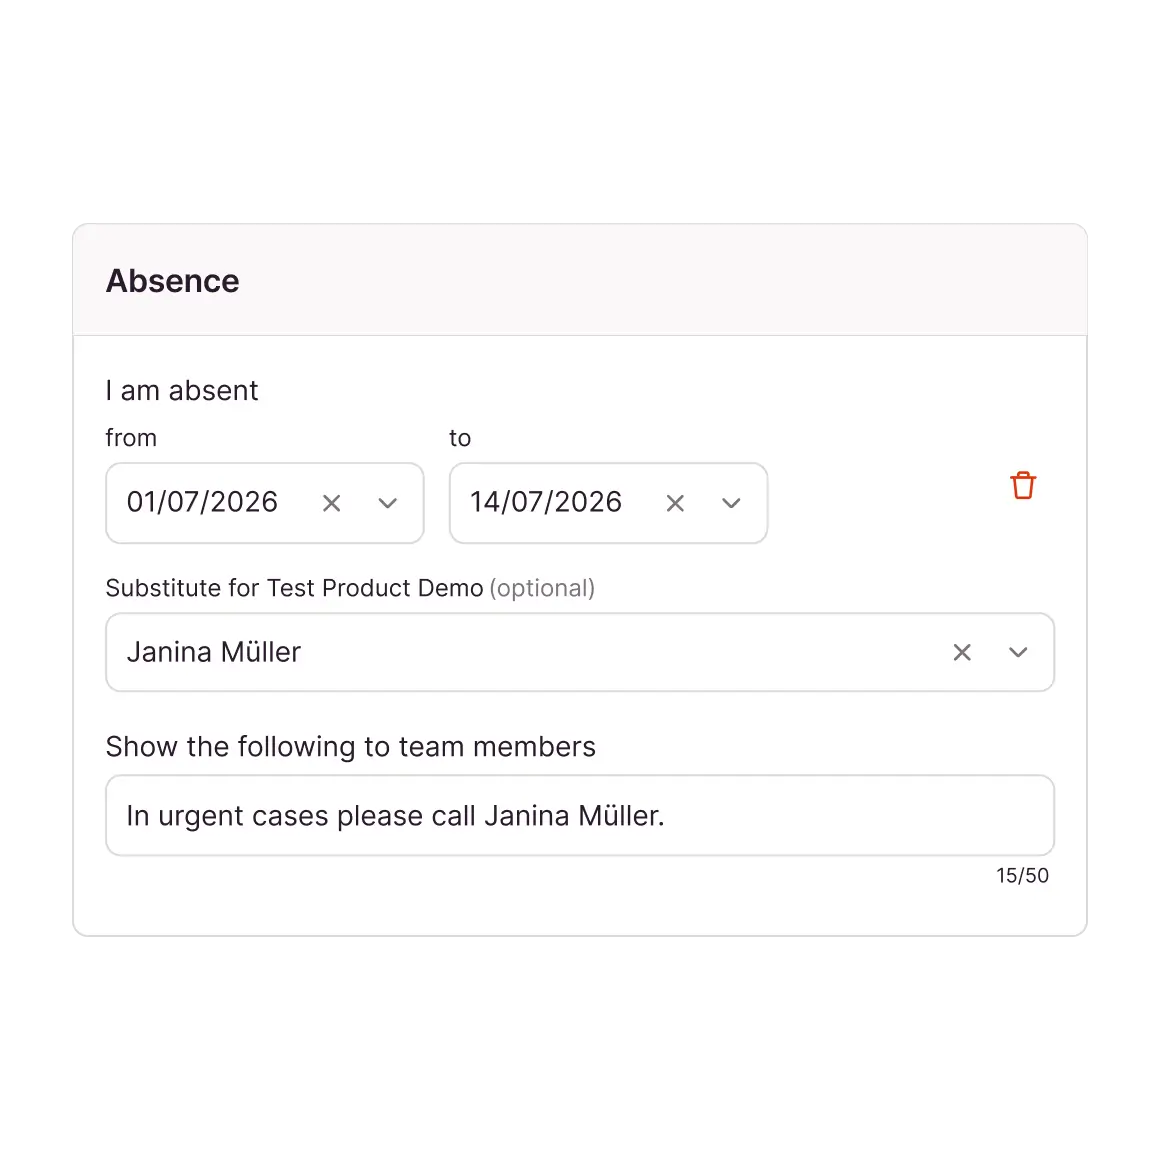
Task: Click 'Substitute for Test Product Demo' label
Action: pos(294,588)
